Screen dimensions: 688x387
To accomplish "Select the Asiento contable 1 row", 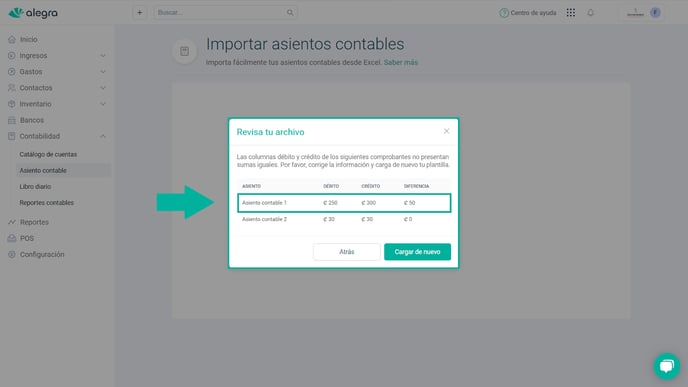I will coord(344,203).
